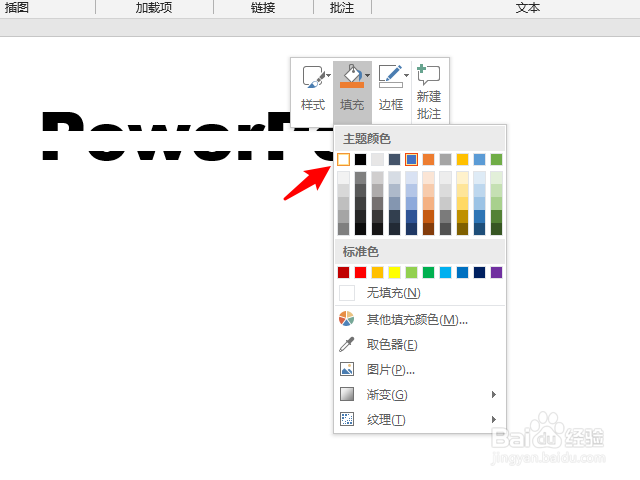Screen dimensions: 640x480
Task: Pick the white theme color swatch
Action: click(344, 160)
